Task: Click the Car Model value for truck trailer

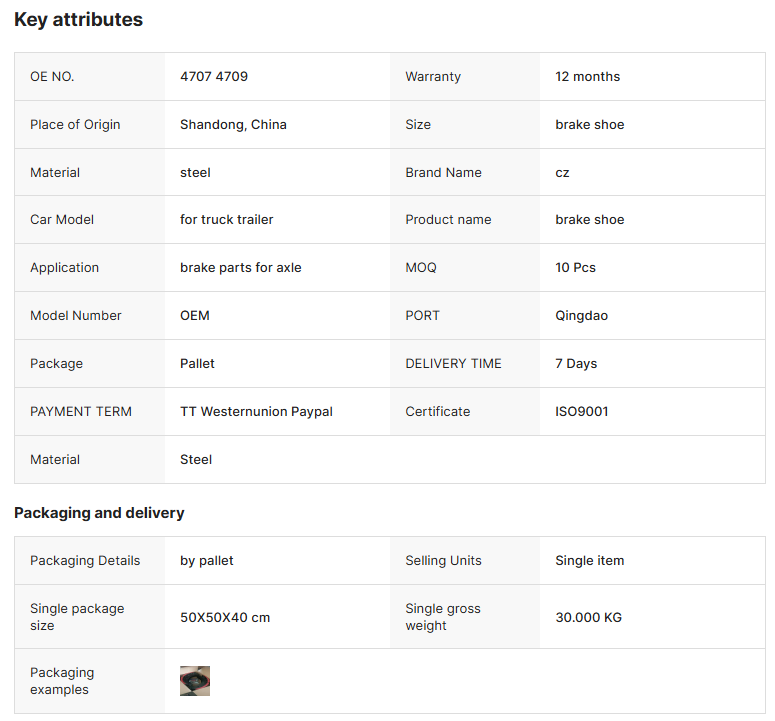Action: (x=226, y=219)
